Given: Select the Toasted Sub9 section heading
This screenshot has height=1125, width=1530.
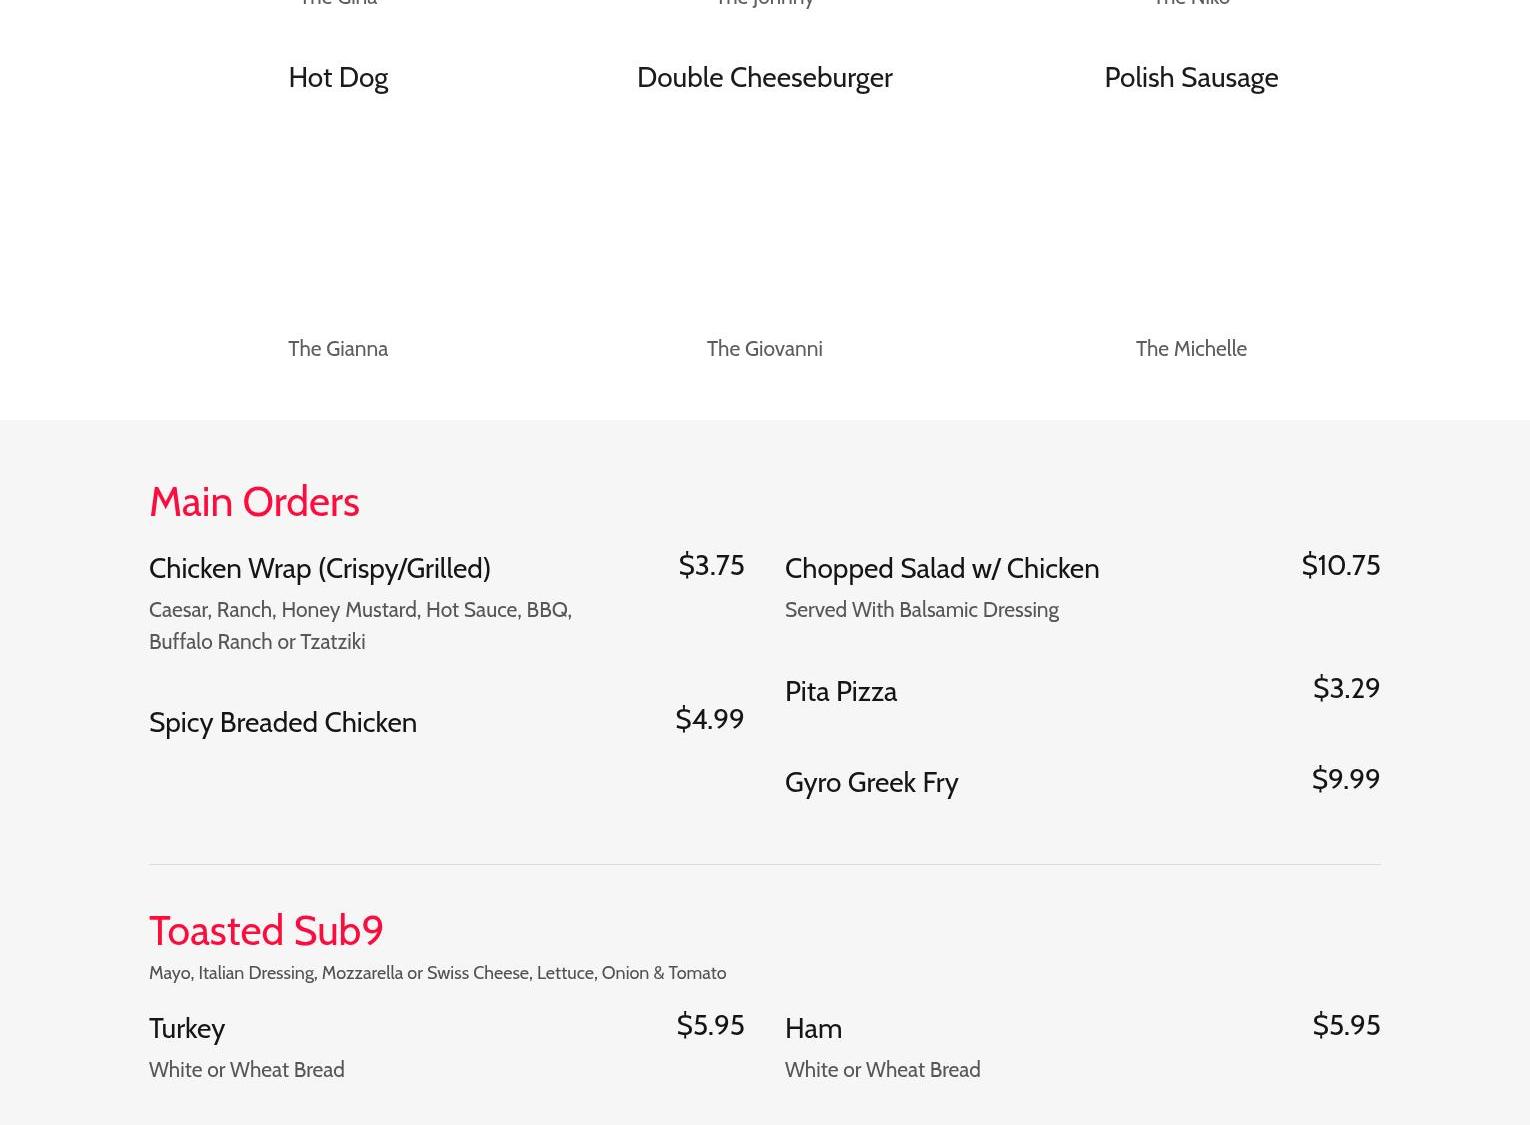Looking at the screenshot, I should point(266,930).
